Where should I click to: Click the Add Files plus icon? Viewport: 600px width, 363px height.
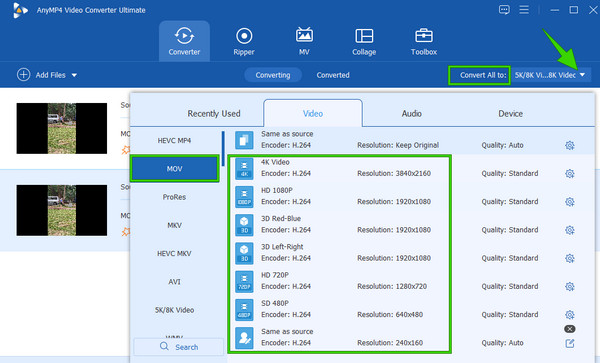23,75
